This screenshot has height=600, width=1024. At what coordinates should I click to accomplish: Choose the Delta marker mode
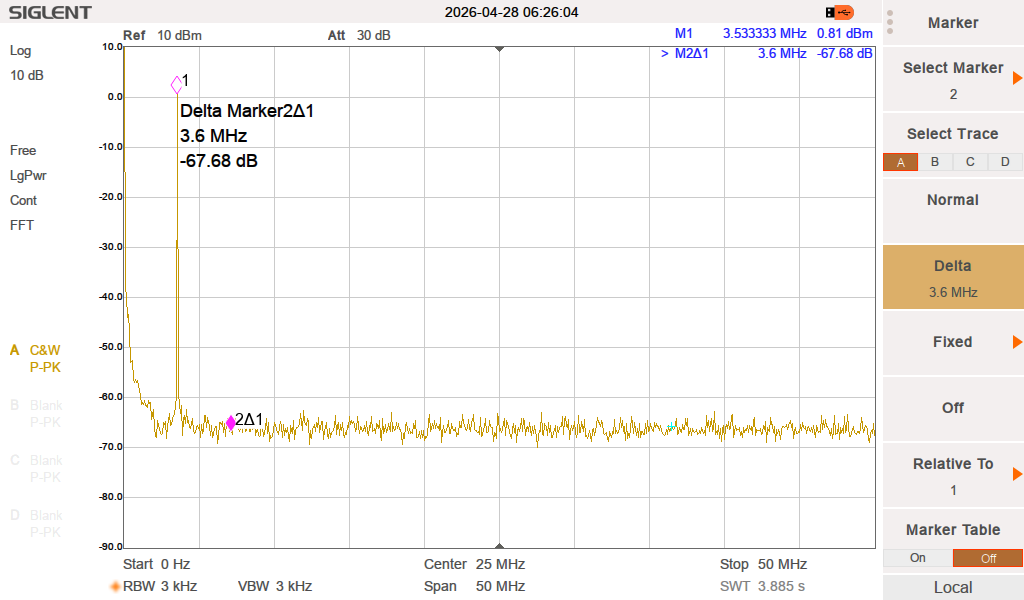(952, 276)
